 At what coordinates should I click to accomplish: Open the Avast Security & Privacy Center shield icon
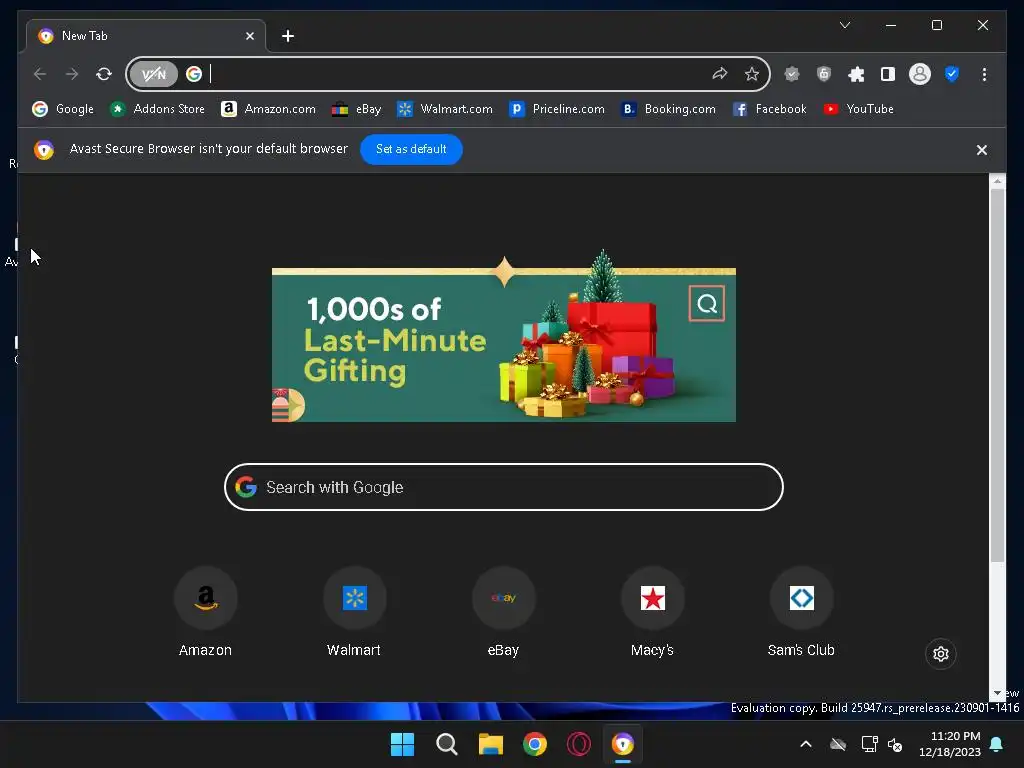(792, 74)
